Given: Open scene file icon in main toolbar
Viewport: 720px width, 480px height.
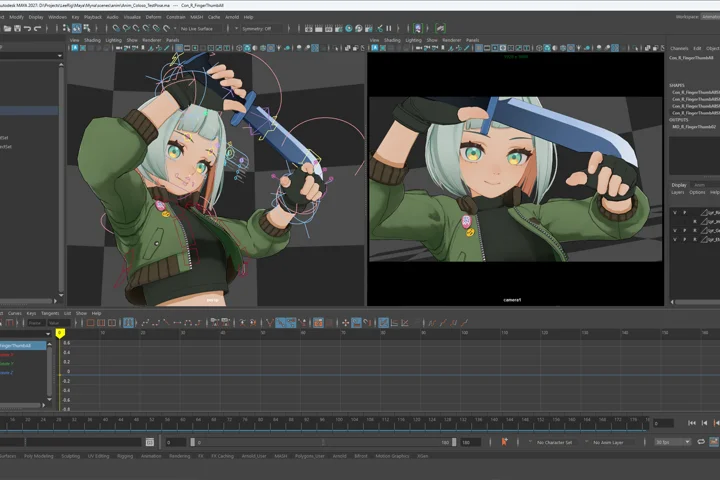Looking at the screenshot, I should [x=7, y=28].
